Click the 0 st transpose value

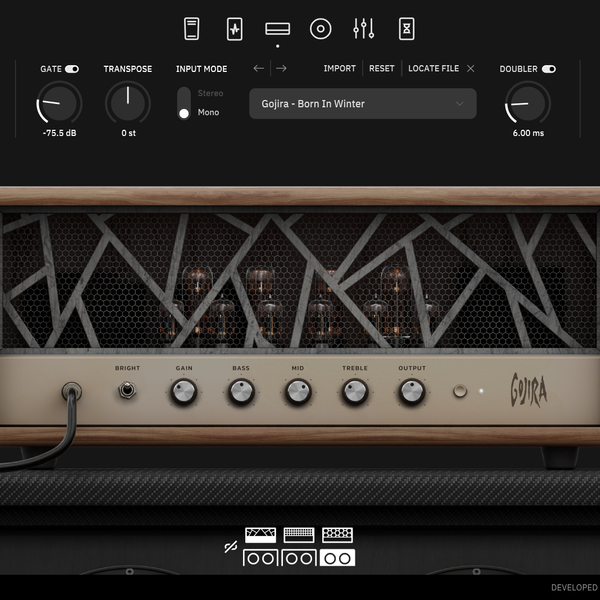coord(129,133)
